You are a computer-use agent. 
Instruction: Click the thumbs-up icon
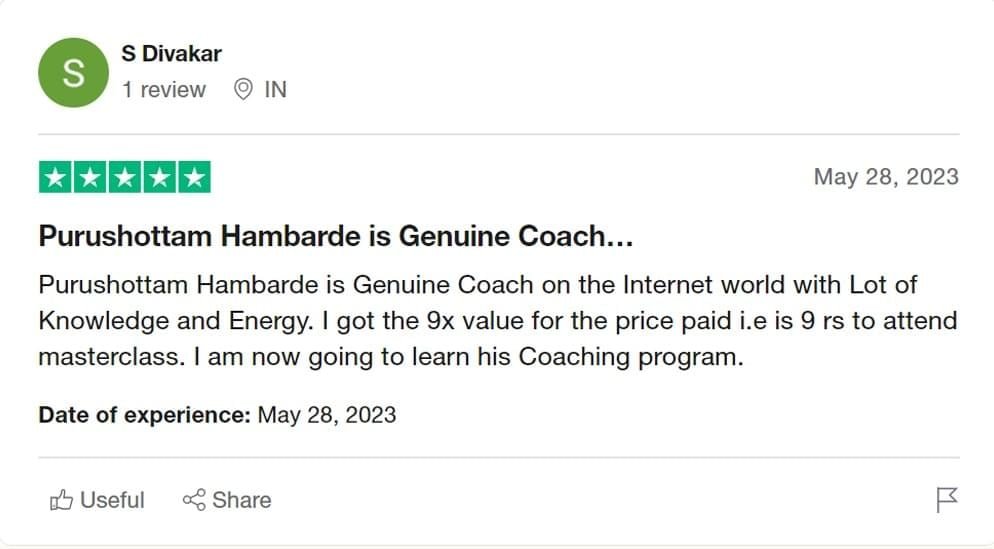pos(61,500)
